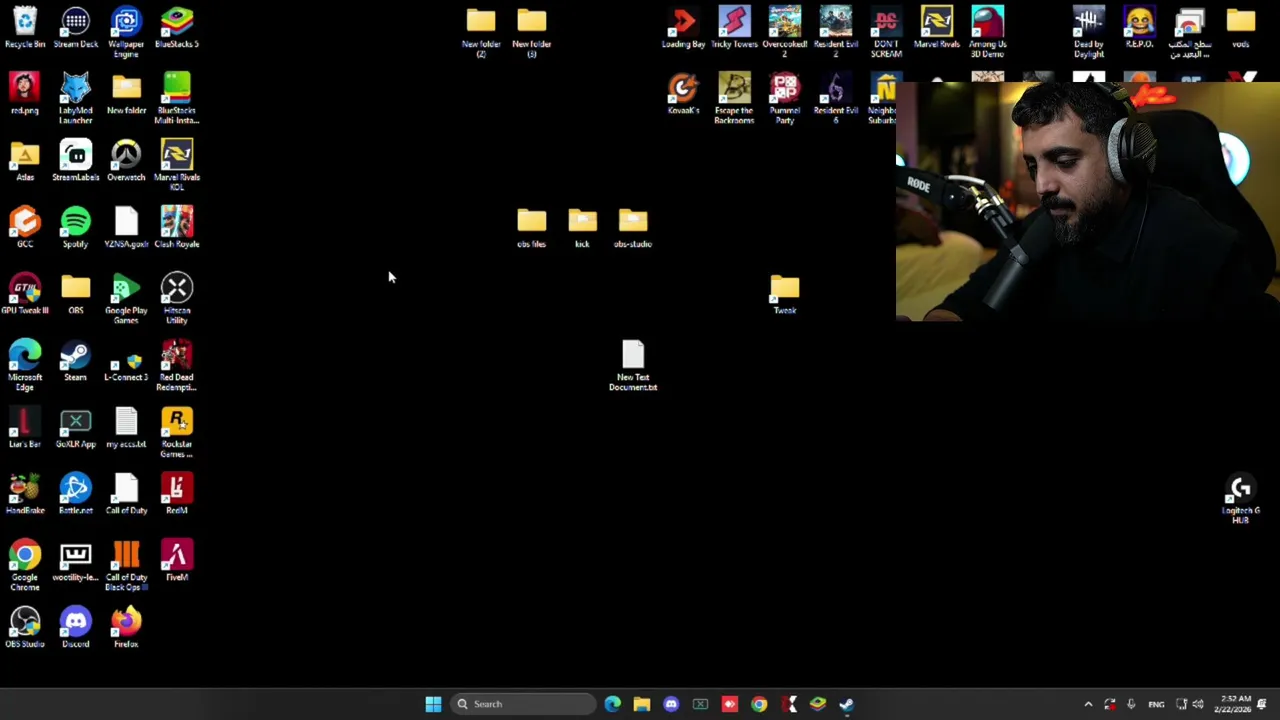Select the red.png image file
1280x720 pixels.
pos(25,94)
